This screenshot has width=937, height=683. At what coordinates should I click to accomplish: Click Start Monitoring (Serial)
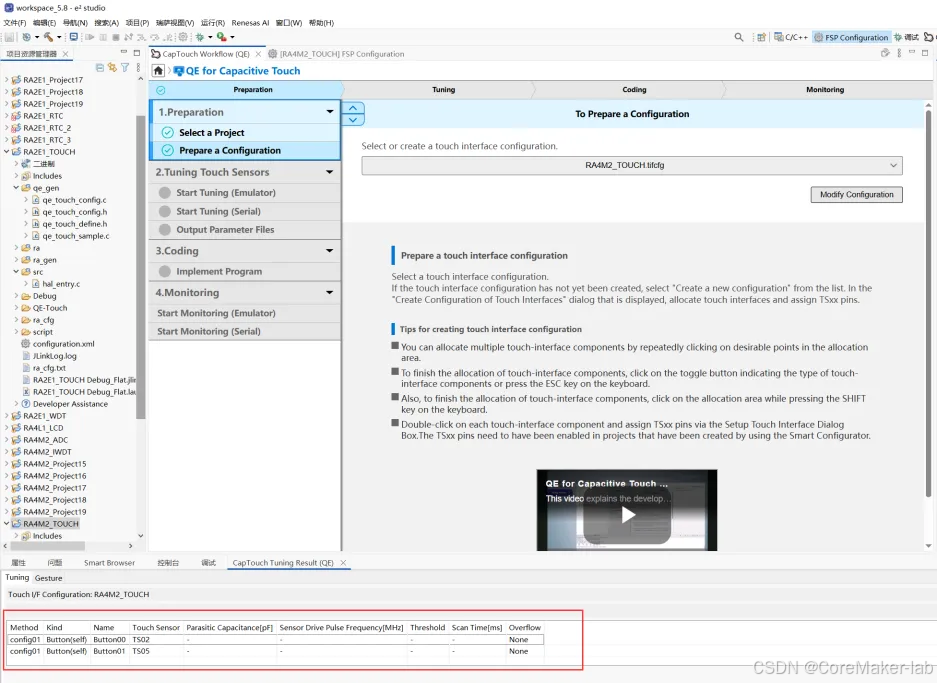(x=245, y=331)
